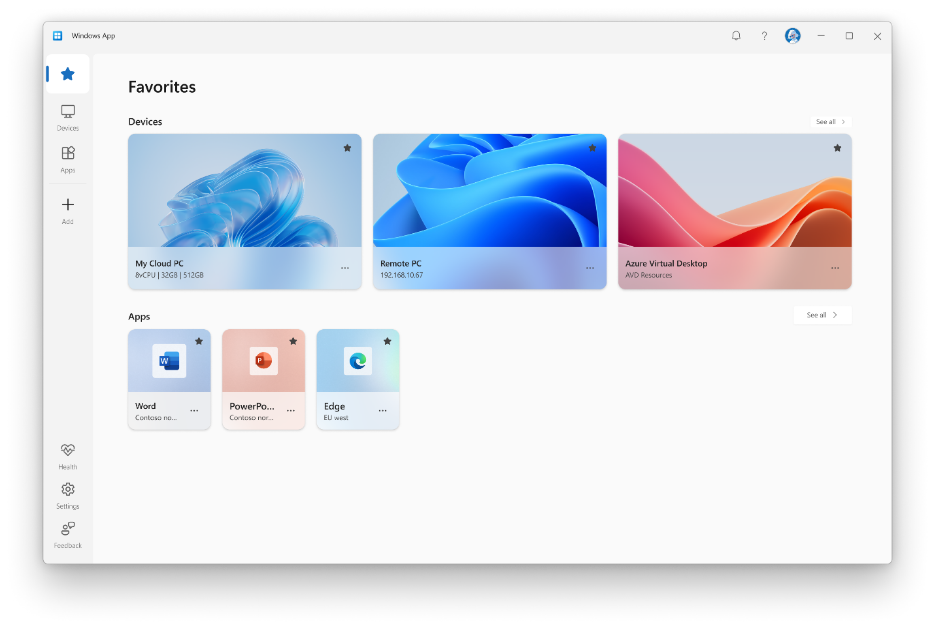Open the notifications bell
Image resolution: width=936 pixels, height=628 pixels.
pyautogui.click(x=736, y=36)
